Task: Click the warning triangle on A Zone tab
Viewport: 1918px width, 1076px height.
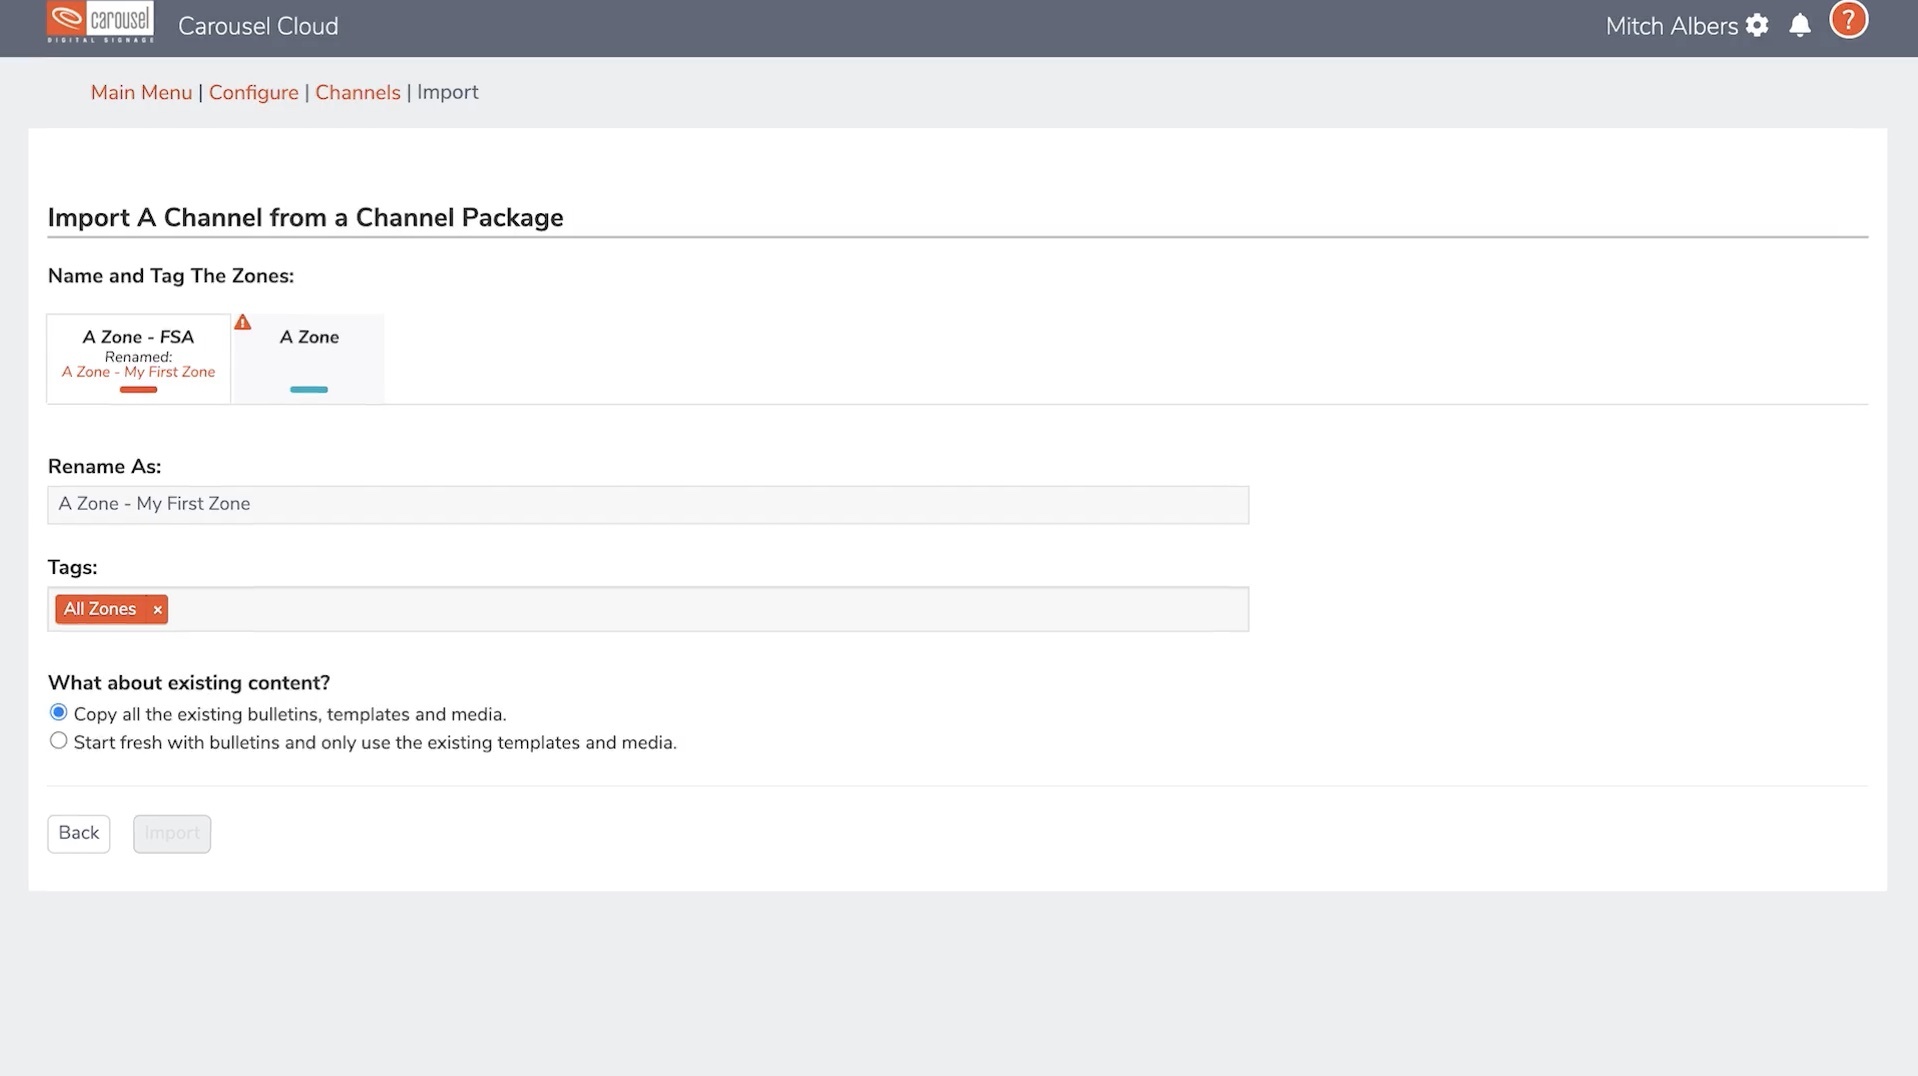Action: click(x=243, y=323)
